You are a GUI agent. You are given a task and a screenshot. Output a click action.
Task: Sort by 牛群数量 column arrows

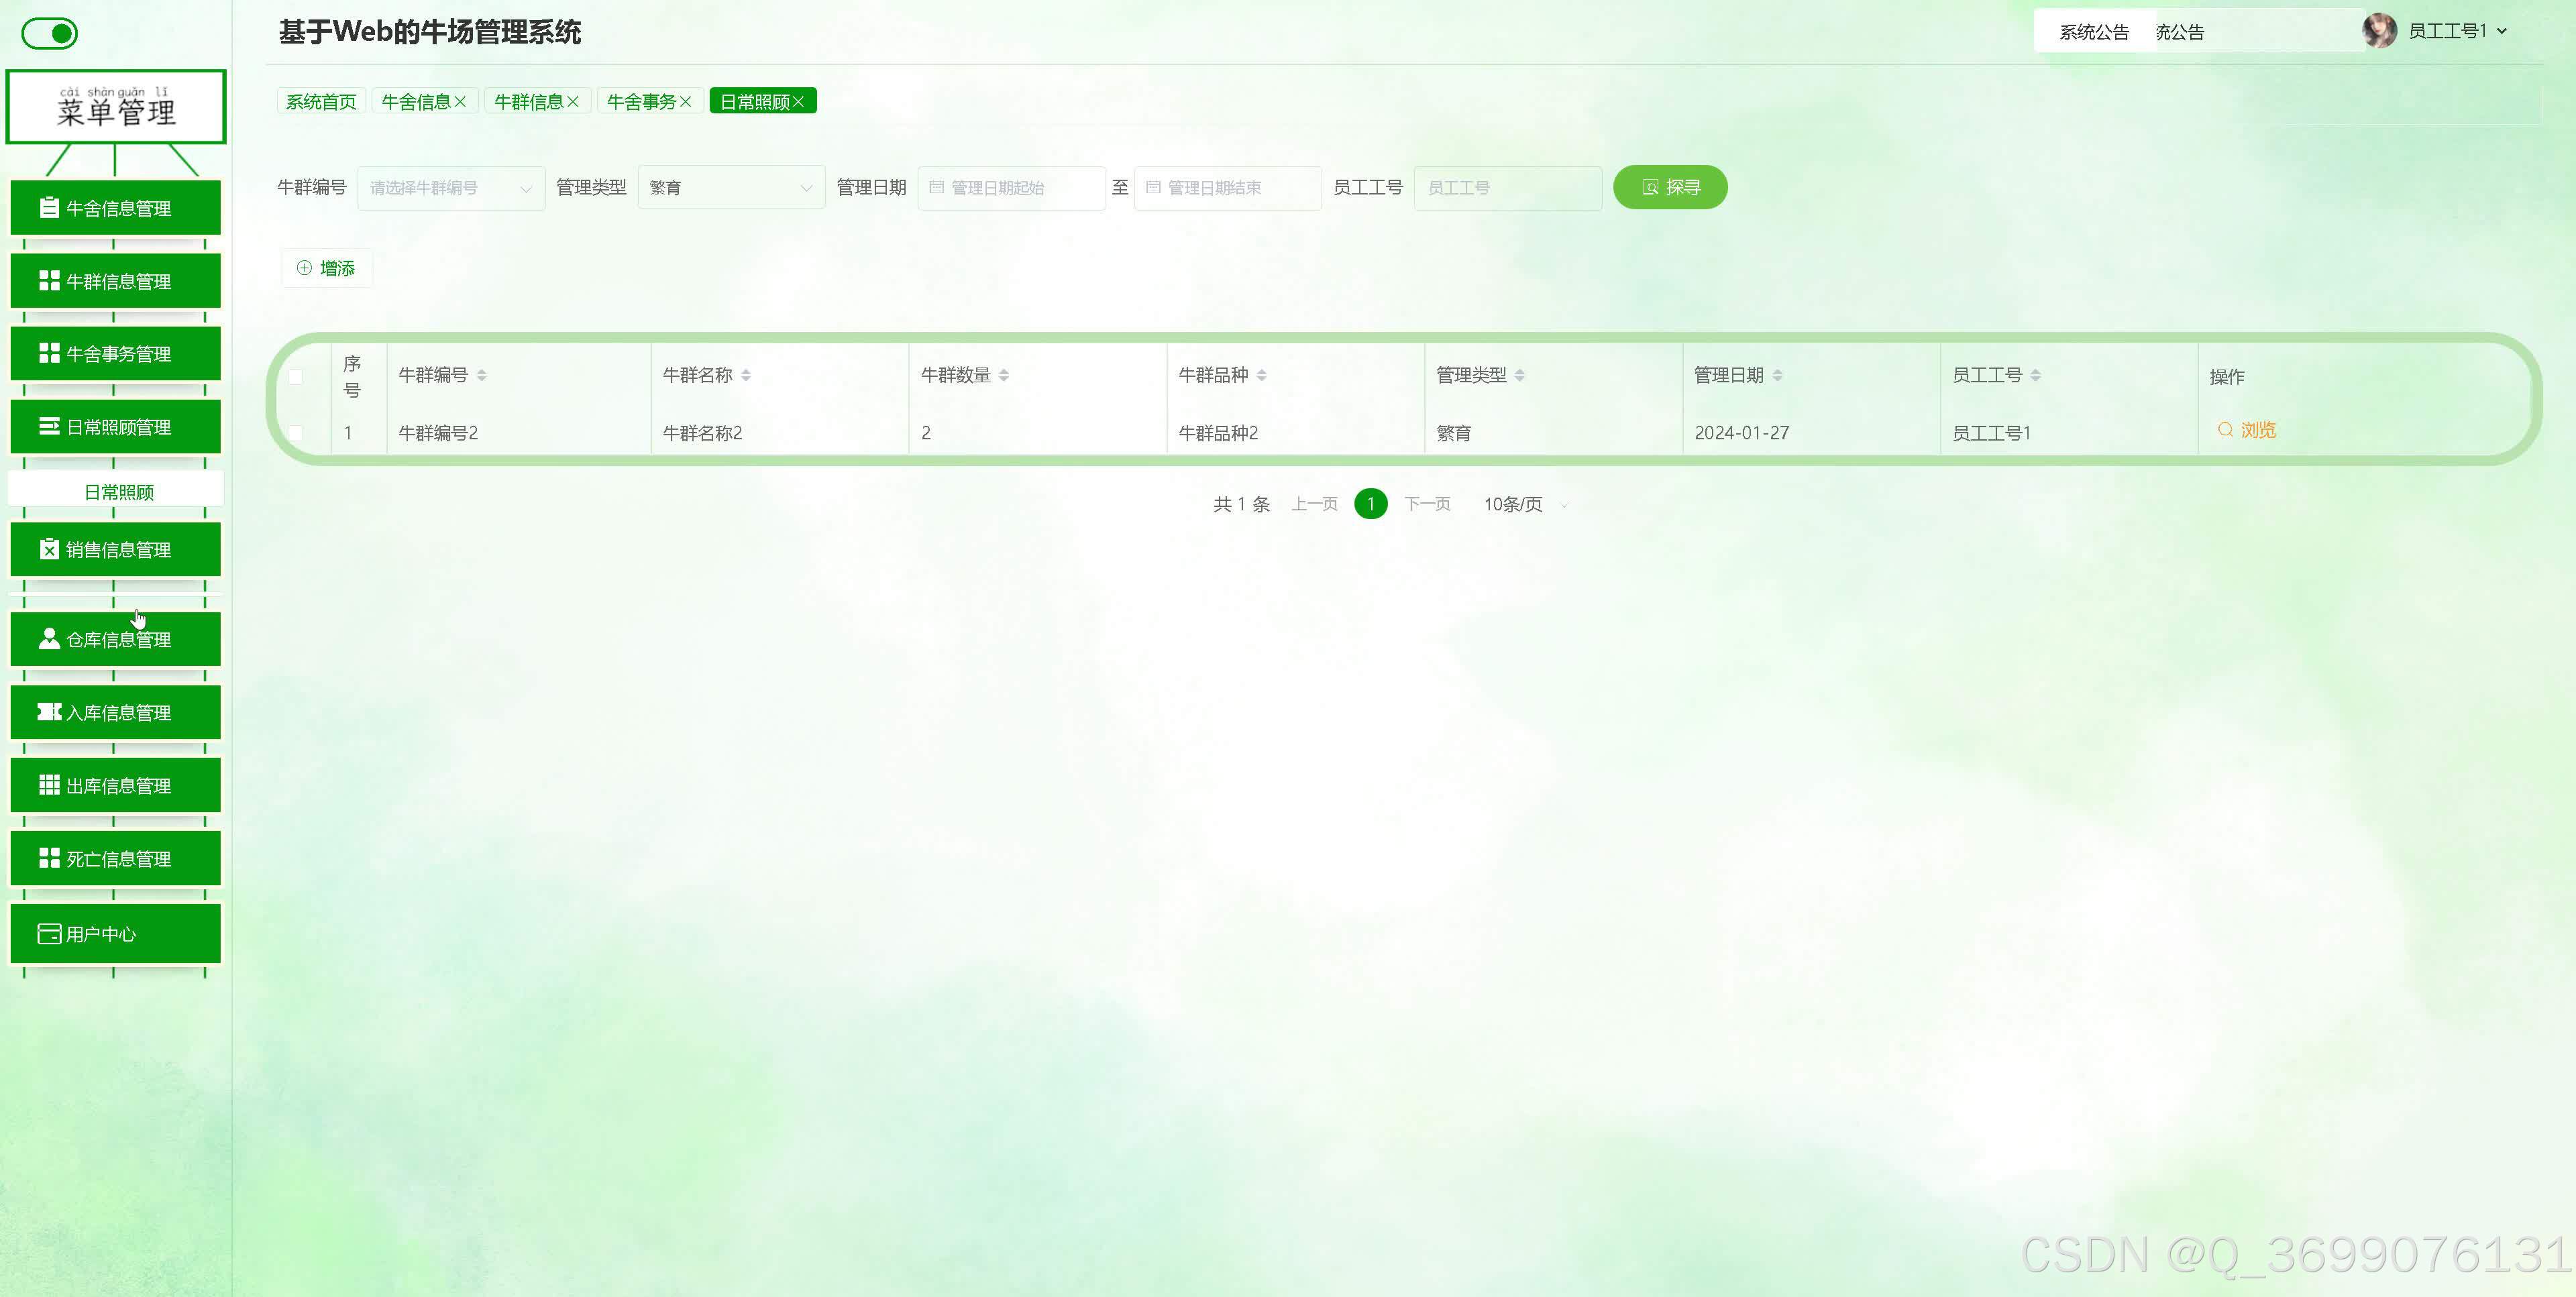pyautogui.click(x=1003, y=375)
